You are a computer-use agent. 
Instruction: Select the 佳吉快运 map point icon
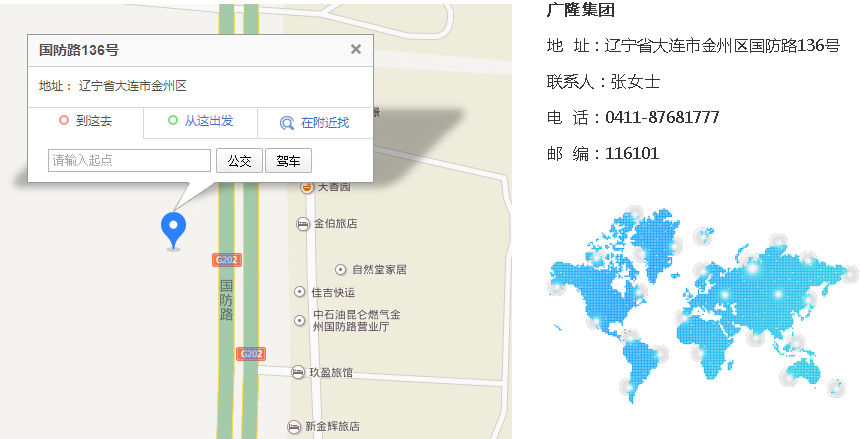pyautogui.click(x=299, y=292)
